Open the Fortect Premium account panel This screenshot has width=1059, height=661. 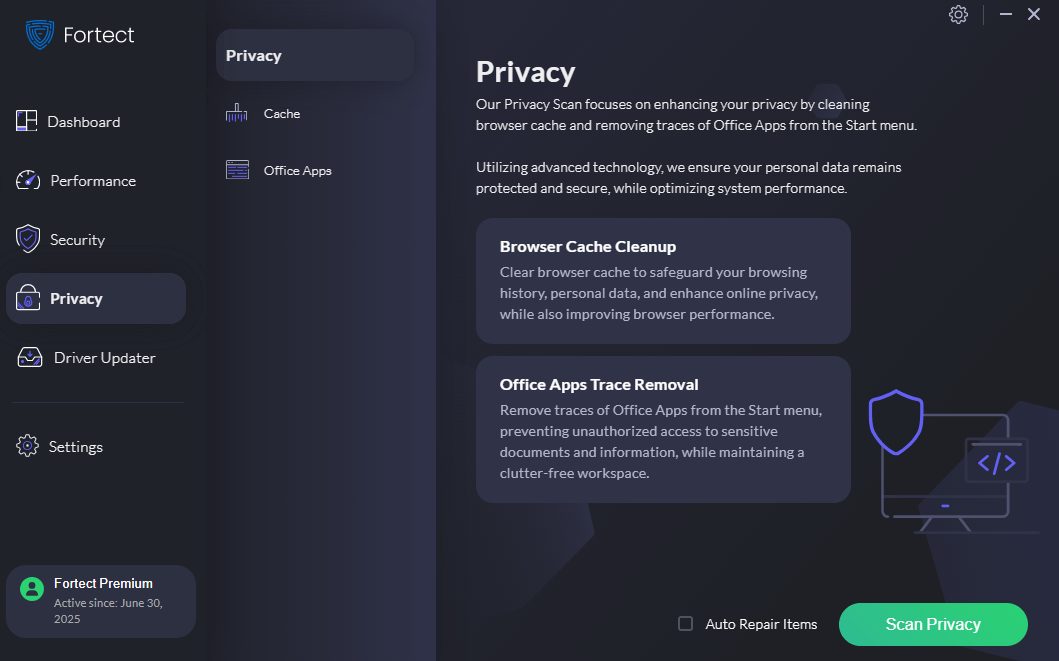coord(100,601)
